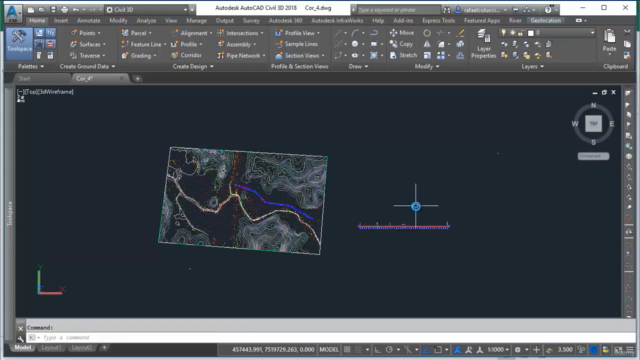Select the Circle draw tool
Screen dimensions: 640x360
pyautogui.click(x=355, y=44)
